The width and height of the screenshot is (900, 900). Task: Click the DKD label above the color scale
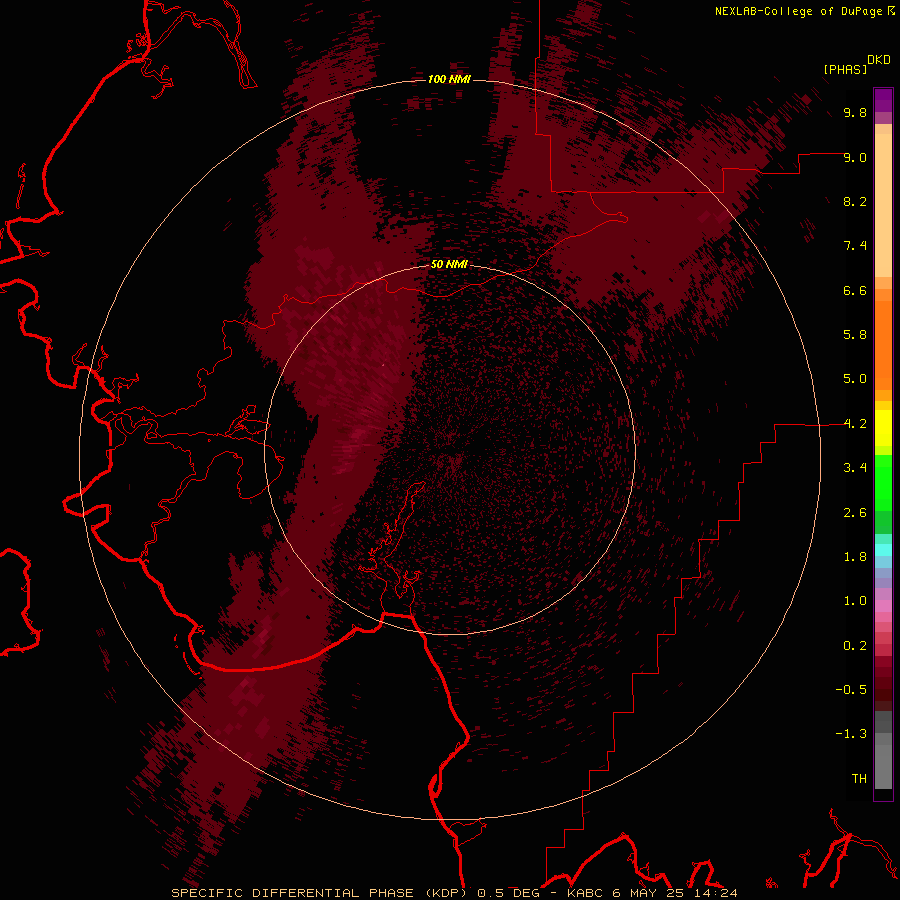pyautogui.click(x=879, y=60)
